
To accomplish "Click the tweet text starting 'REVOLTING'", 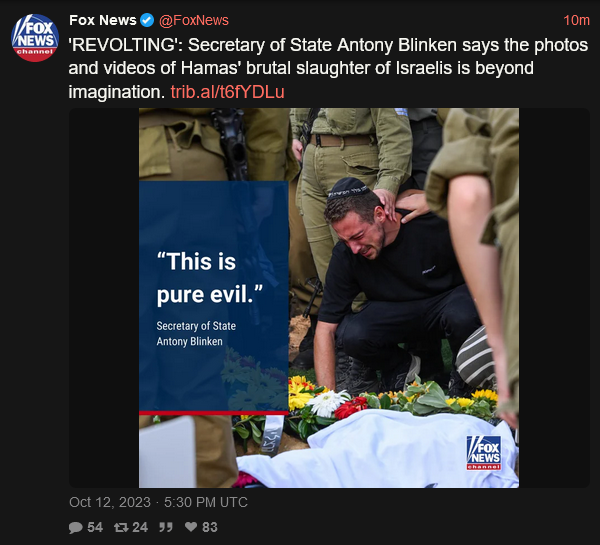I will [328, 68].
